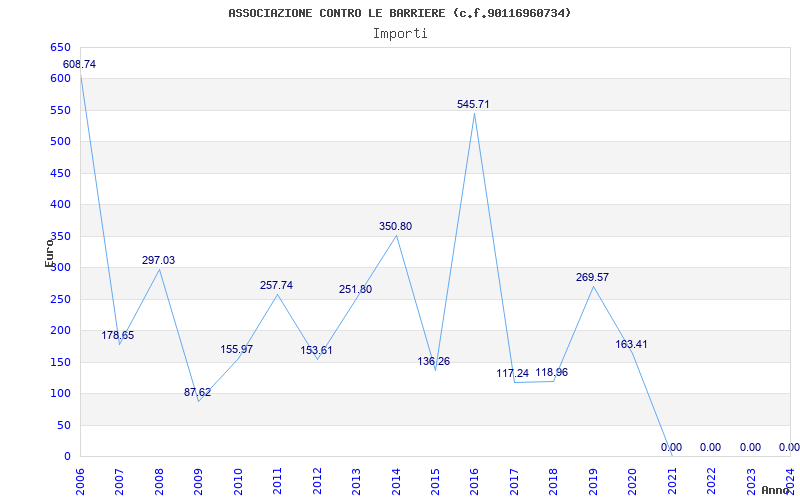
Task: Select the 117.24 data label
Action: (513, 373)
